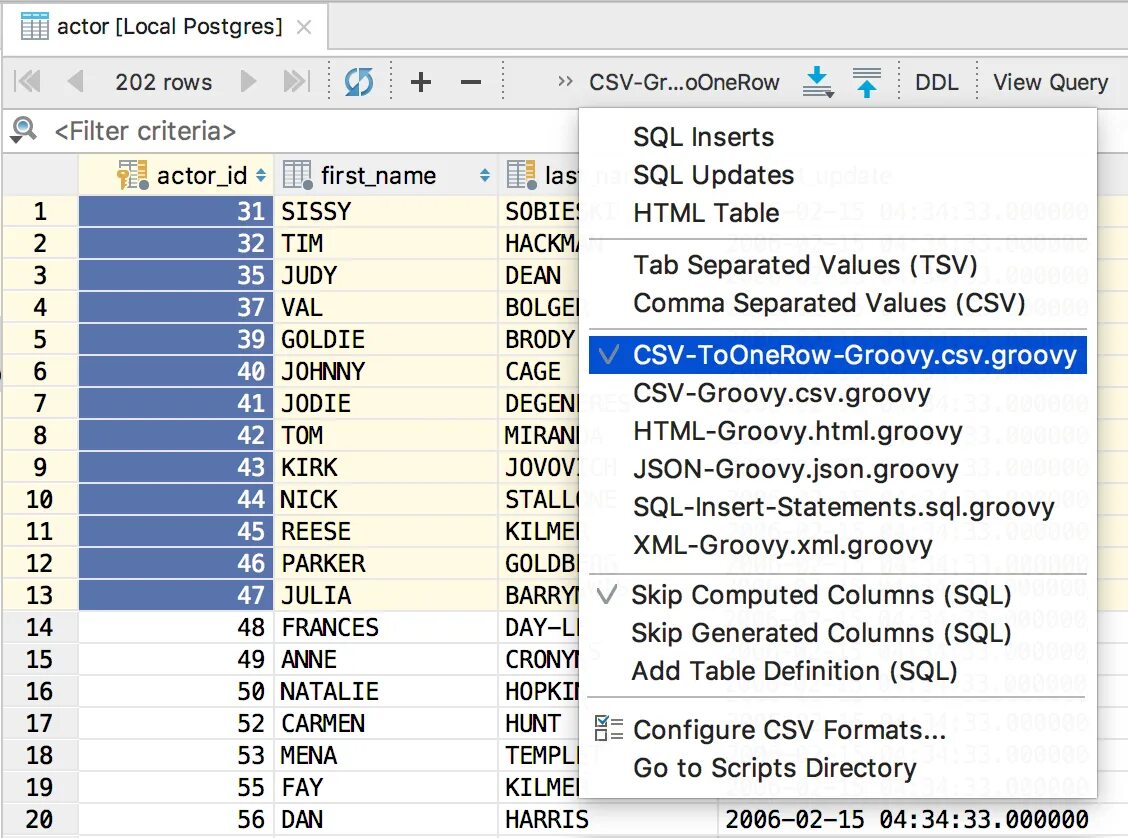Click the View Query button

point(1050,82)
